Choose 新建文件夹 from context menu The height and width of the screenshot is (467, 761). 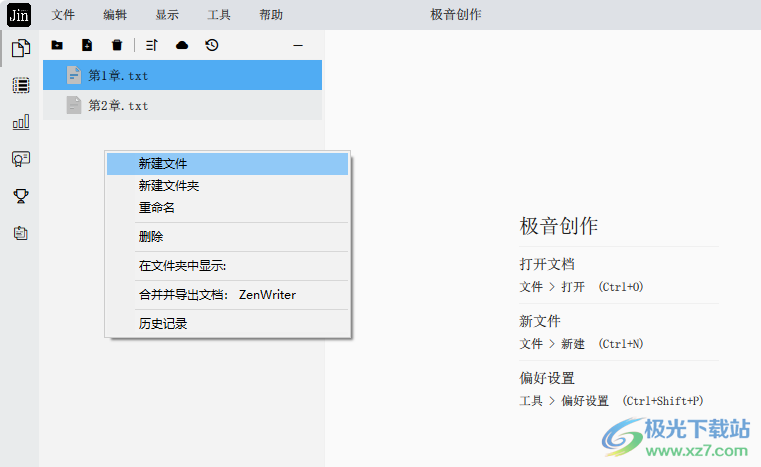click(x=228, y=185)
